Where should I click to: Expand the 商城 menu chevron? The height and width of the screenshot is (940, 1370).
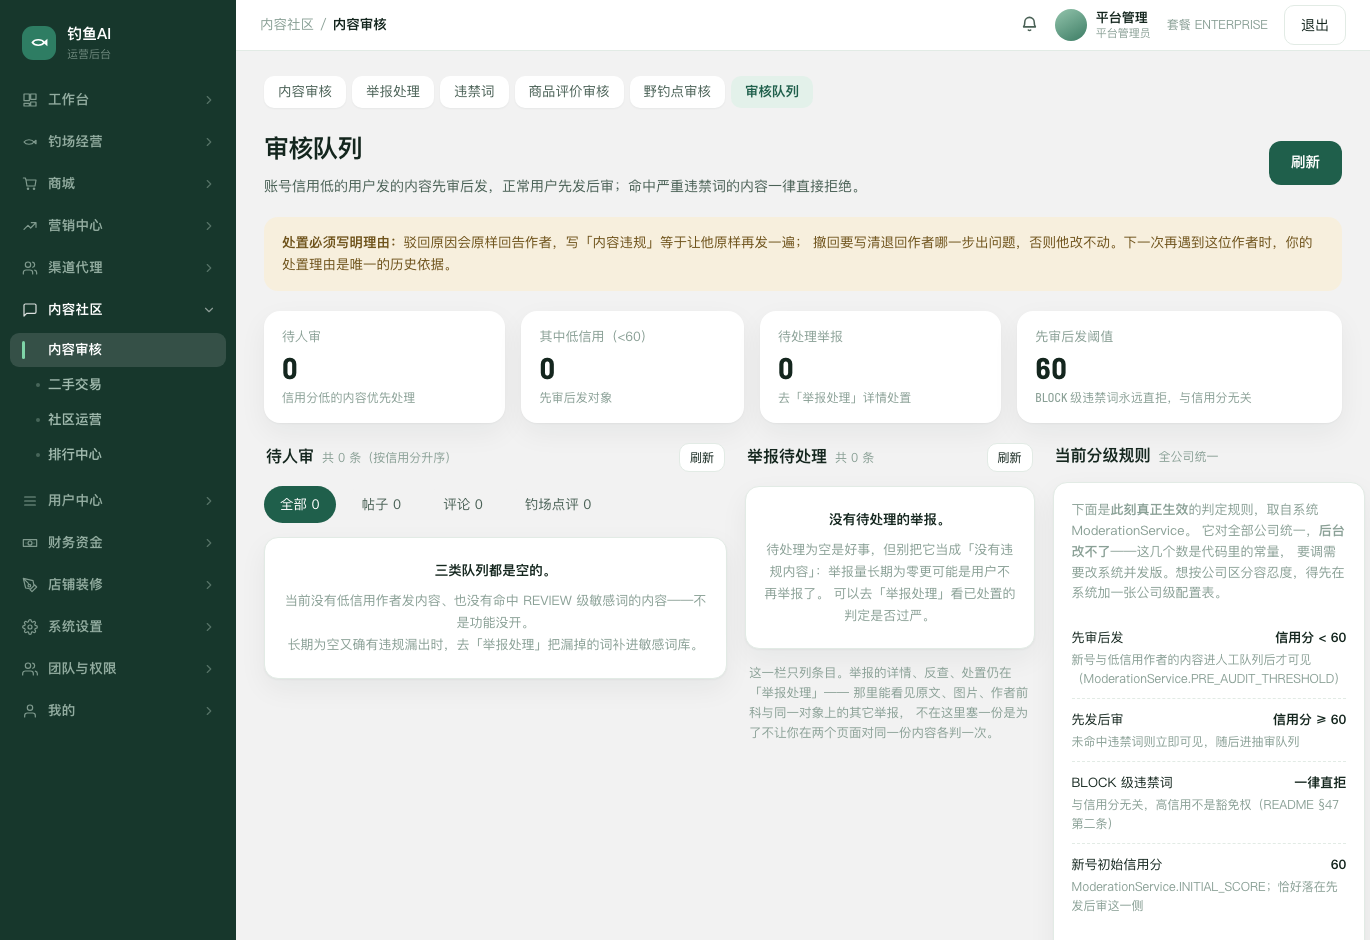click(x=209, y=184)
